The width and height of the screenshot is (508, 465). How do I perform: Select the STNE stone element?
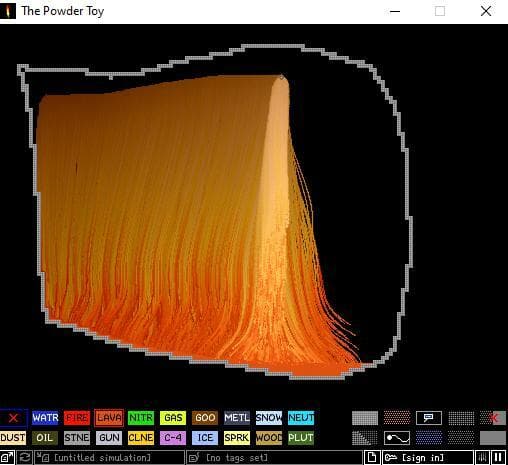click(77, 438)
